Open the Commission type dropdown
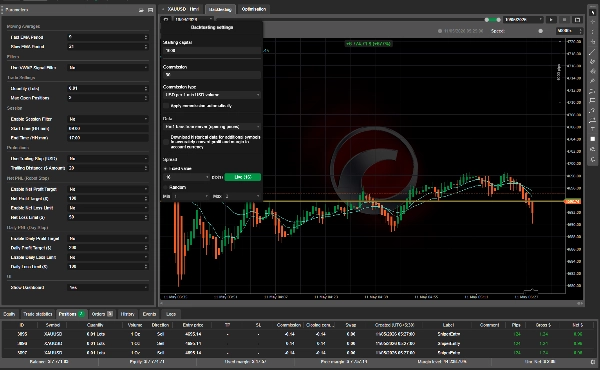Screen dimensions: 600x370 [212, 95]
